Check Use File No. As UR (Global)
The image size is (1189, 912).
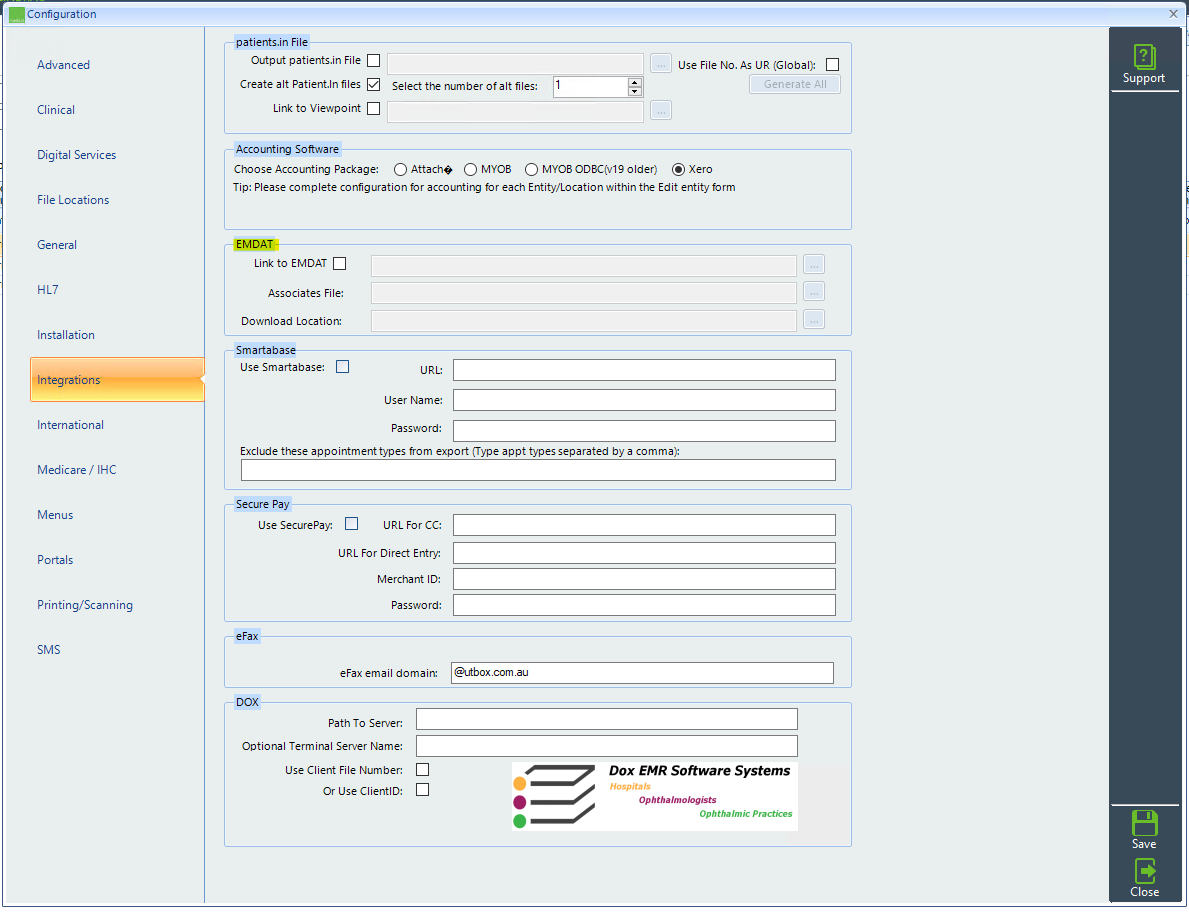coord(831,63)
